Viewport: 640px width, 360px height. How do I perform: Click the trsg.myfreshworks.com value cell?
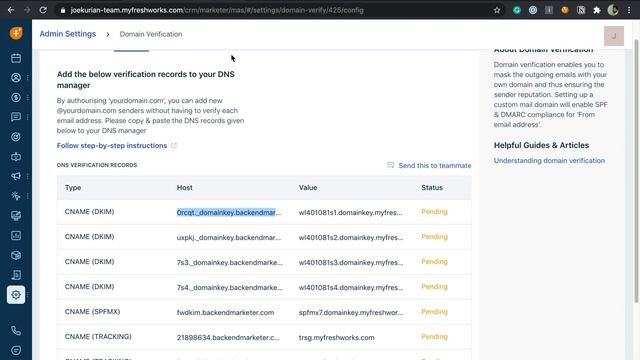[x=336, y=337]
